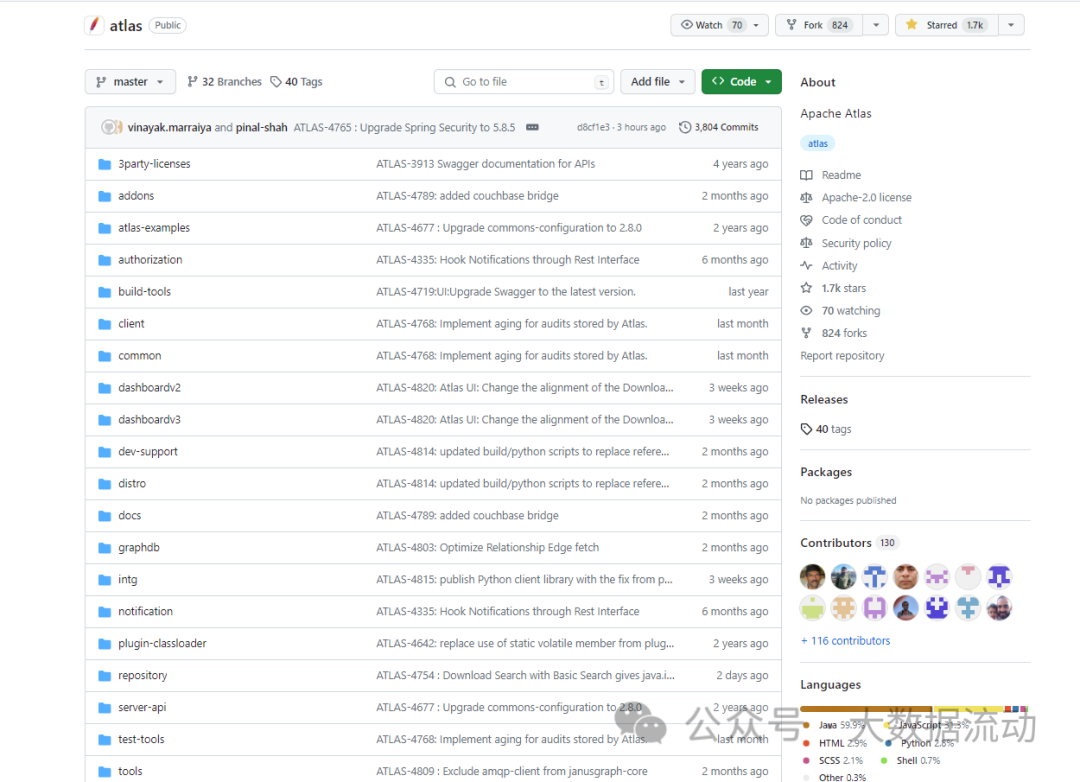Open the common folder name
The width and height of the screenshot is (1080, 782).
(139, 356)
